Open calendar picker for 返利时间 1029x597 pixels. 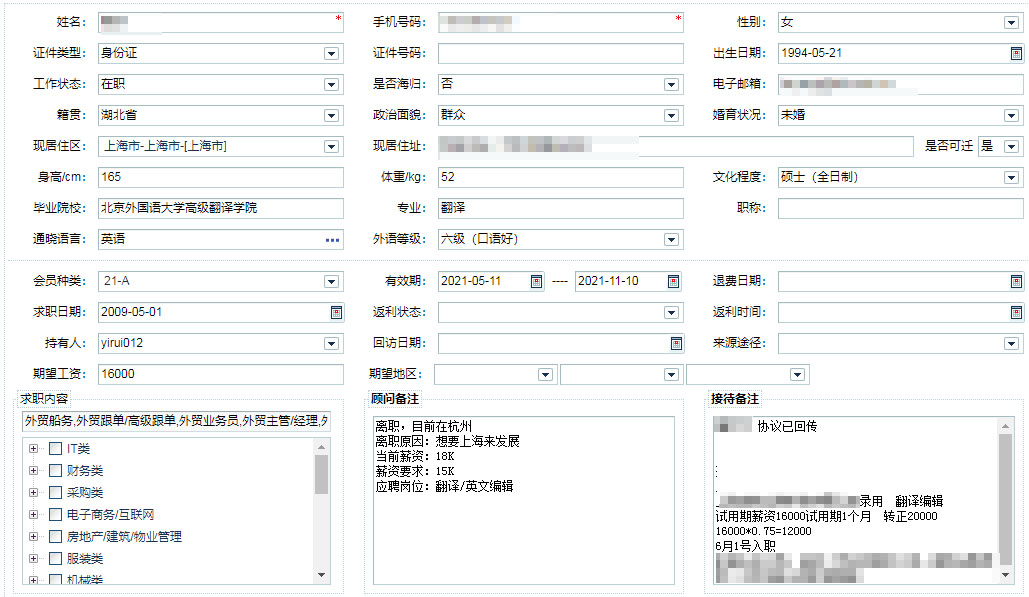point(1016,312)
